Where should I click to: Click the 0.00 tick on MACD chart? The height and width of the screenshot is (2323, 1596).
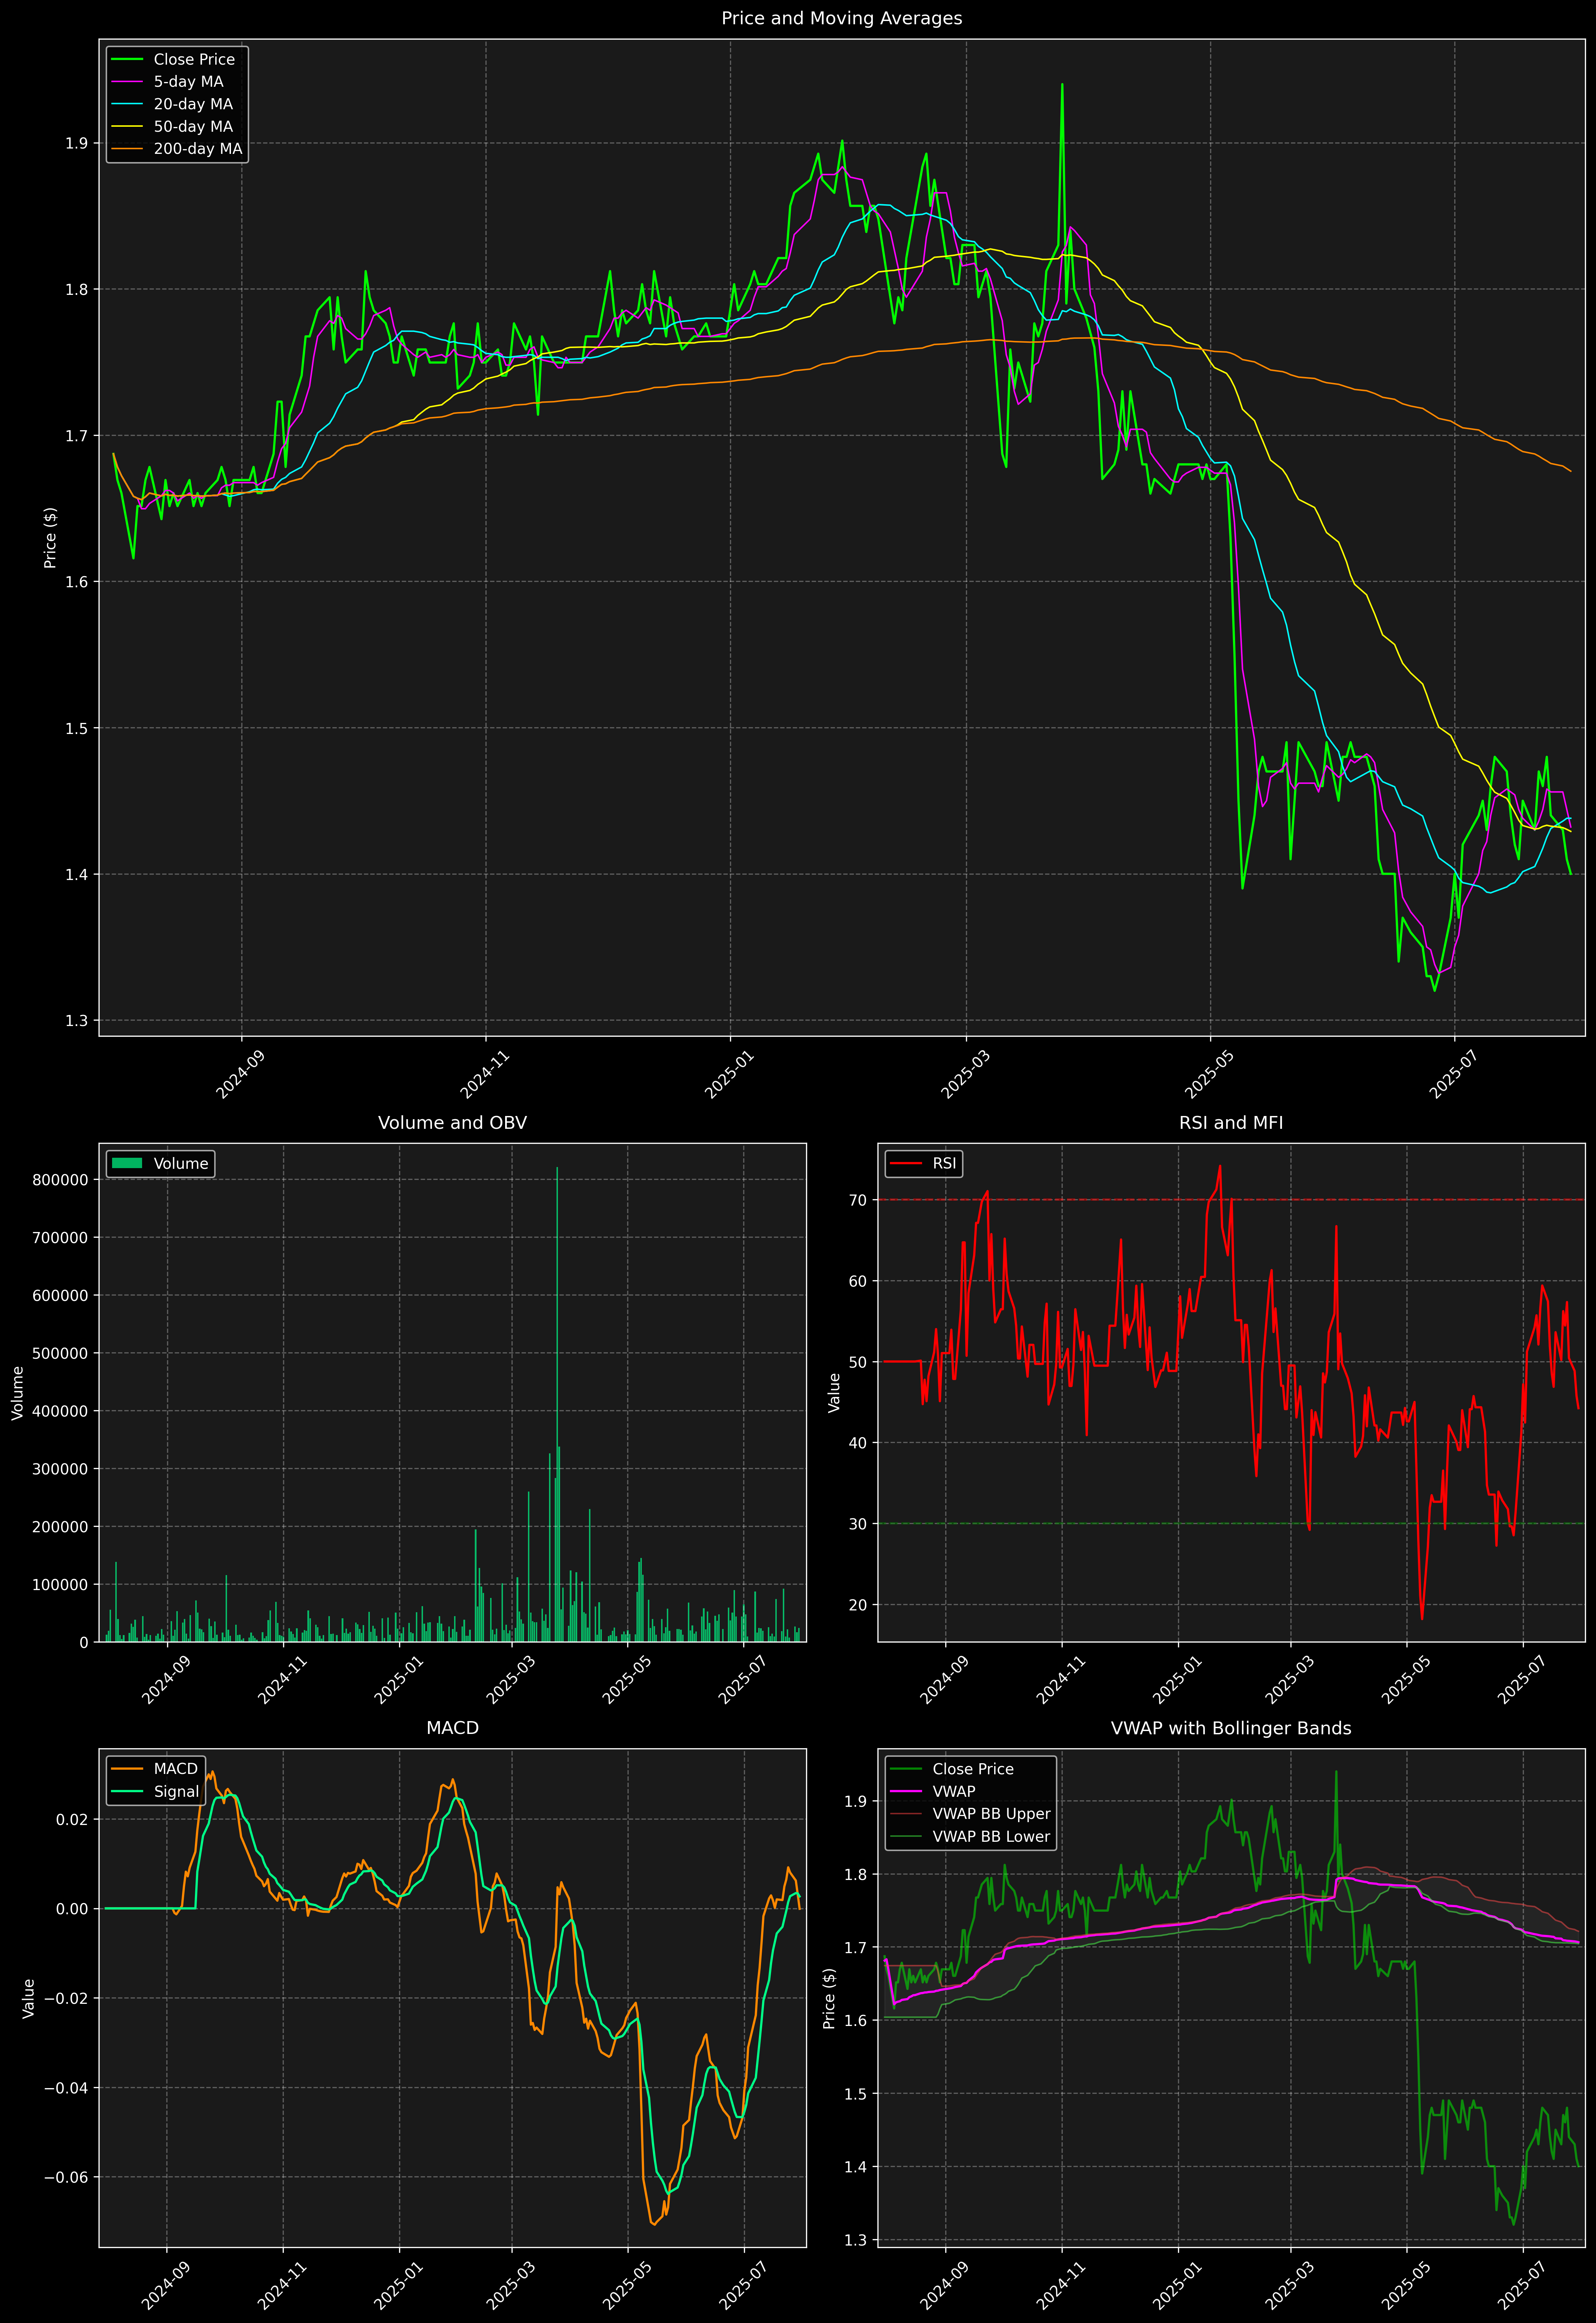pos(72,1909)
